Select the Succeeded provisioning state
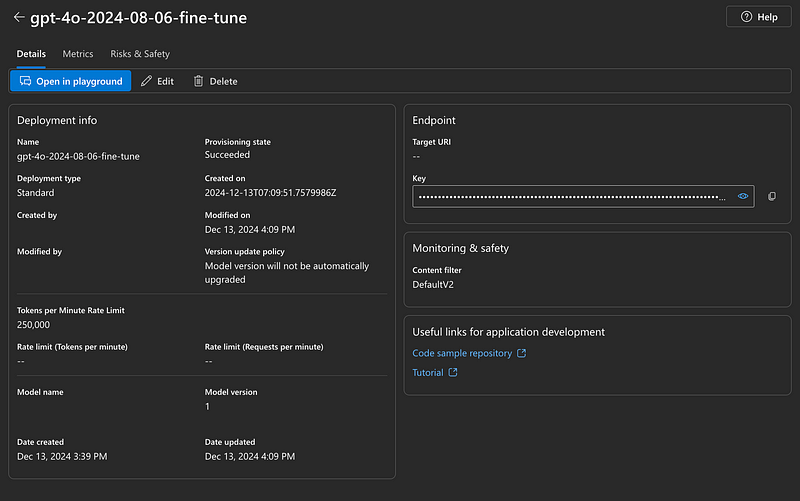The image size is (800, 501). click(x=227, y=155)
